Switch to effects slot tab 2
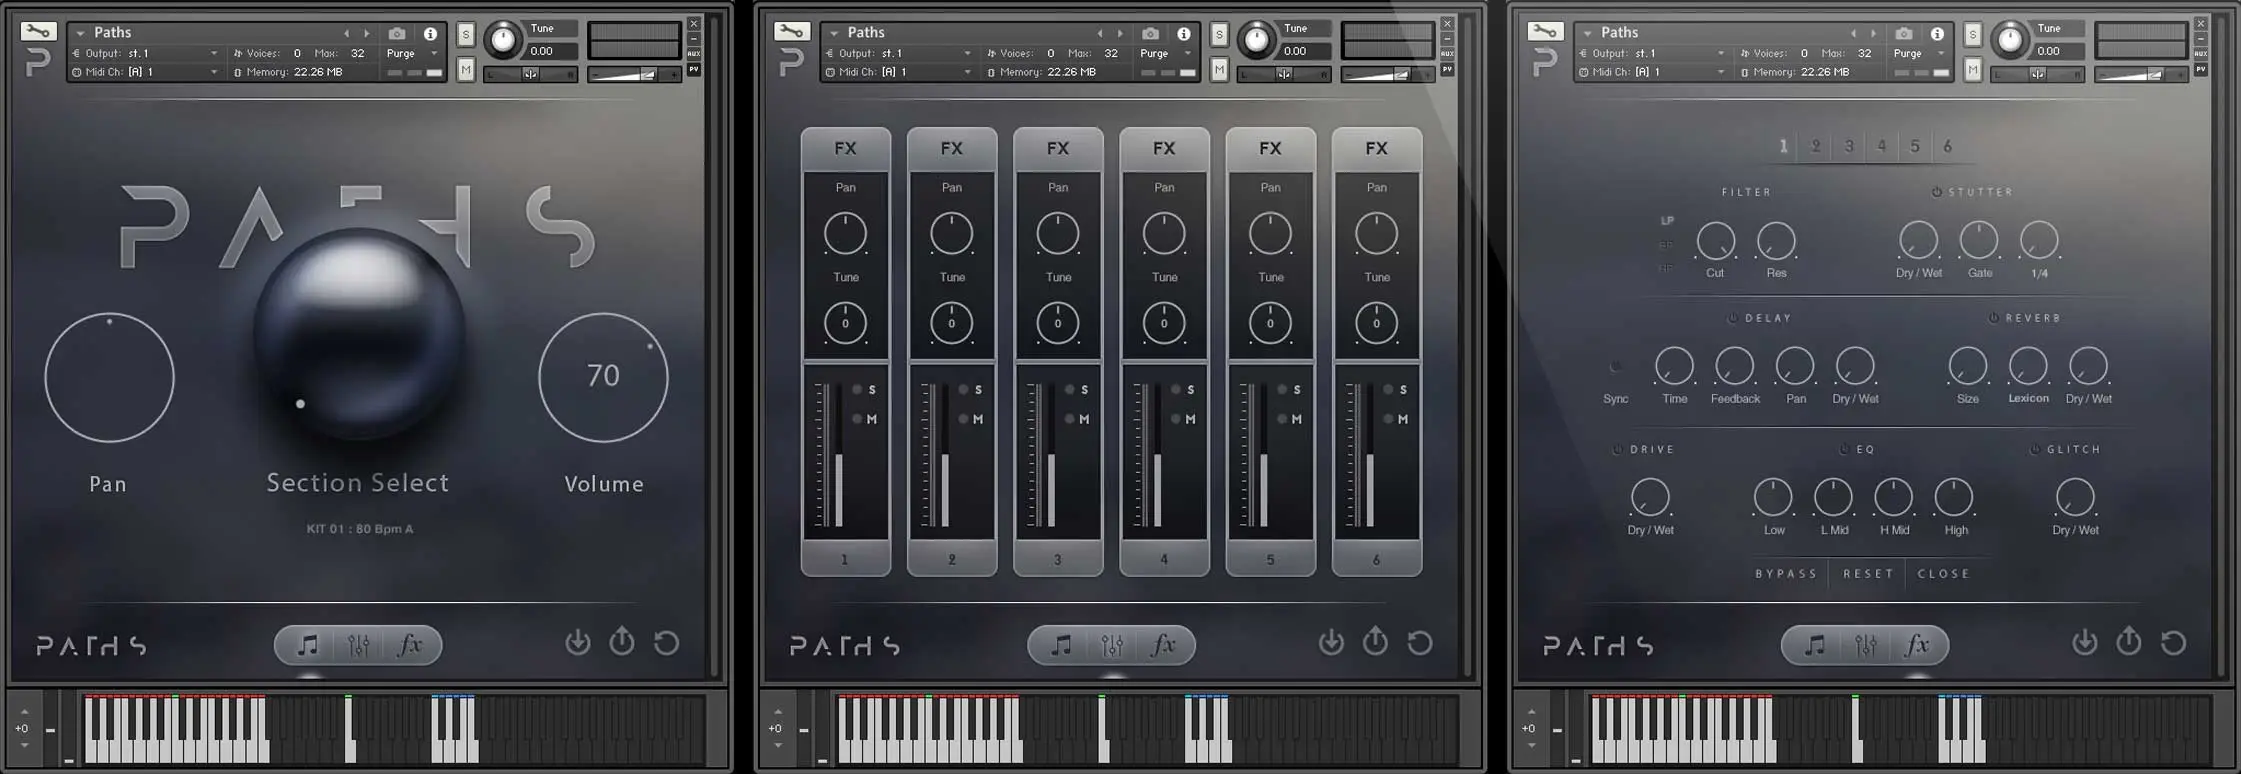2241x774 pixels. pyautogui.click(x=1816, y=146)
